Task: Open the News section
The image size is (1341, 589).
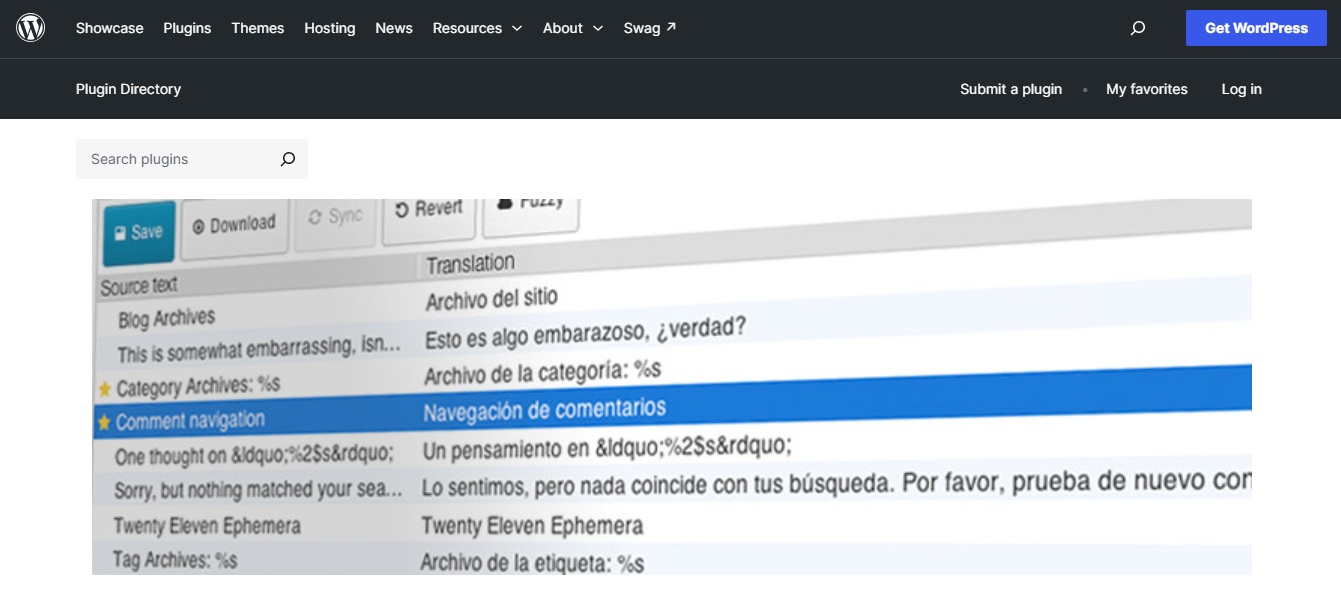Action: click(394, 28)
